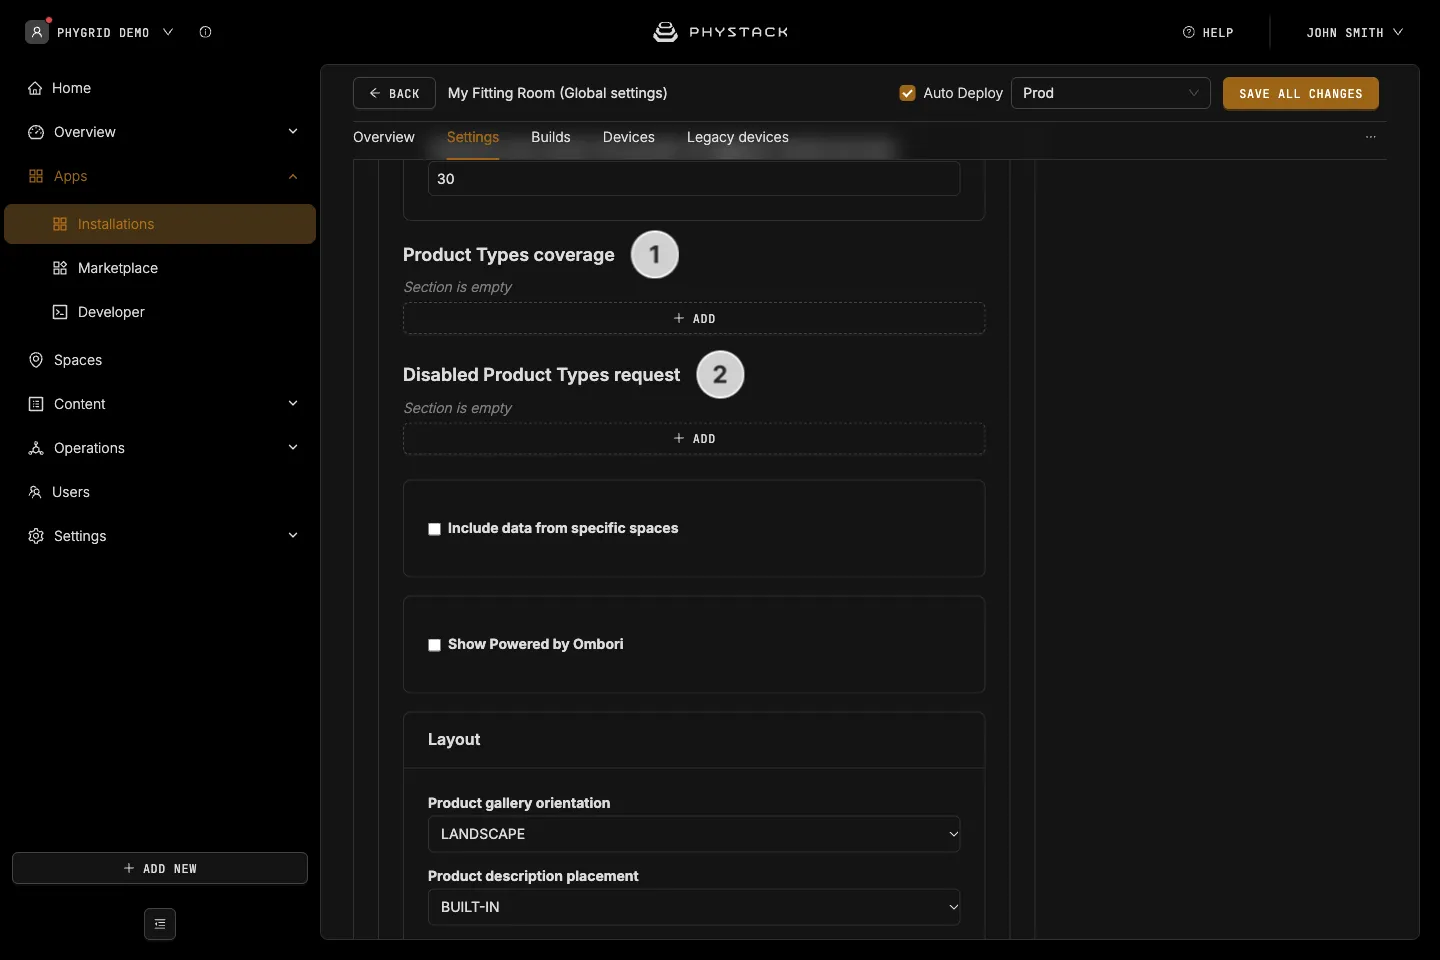The height and width of the screenshot is (960, 1440).
Task: Click the Apps grid icon
Action: (36, 176)
